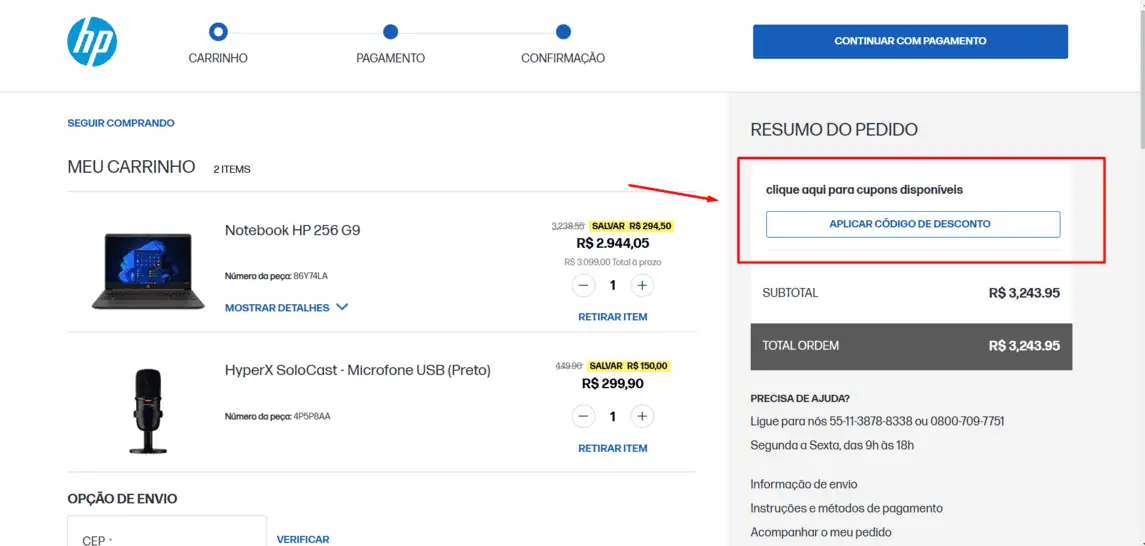Click Aplicar Código de Desconto button

(913, 224)
